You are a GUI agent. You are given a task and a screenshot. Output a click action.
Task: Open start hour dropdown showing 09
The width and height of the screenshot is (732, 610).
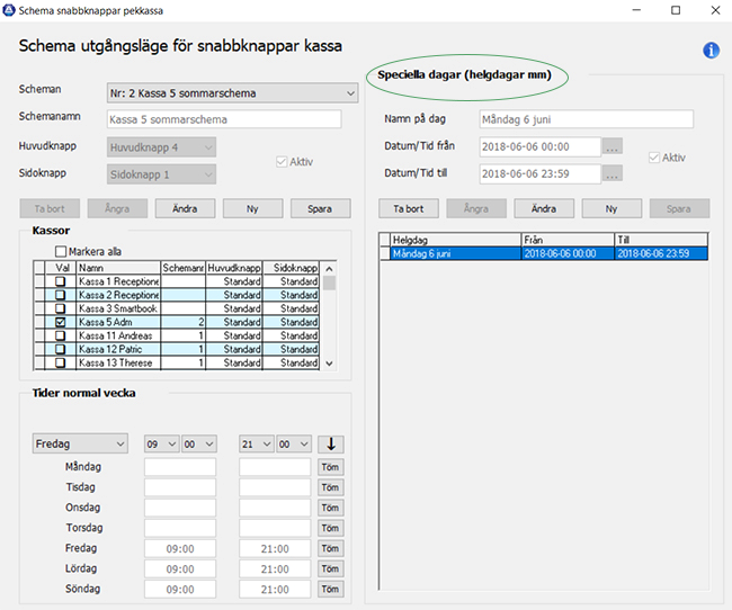[161, 444]
